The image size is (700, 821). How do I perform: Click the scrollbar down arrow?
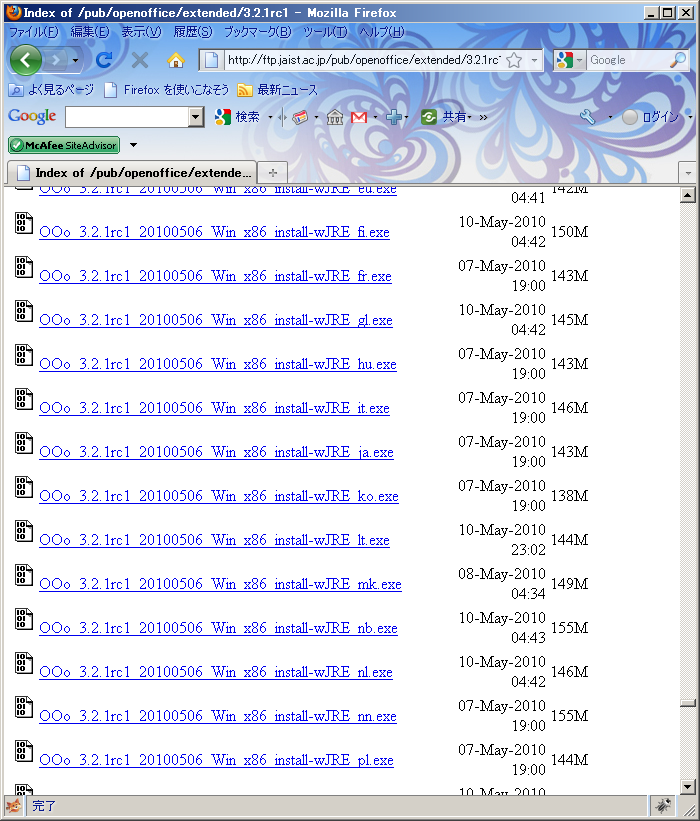[687, 786]
